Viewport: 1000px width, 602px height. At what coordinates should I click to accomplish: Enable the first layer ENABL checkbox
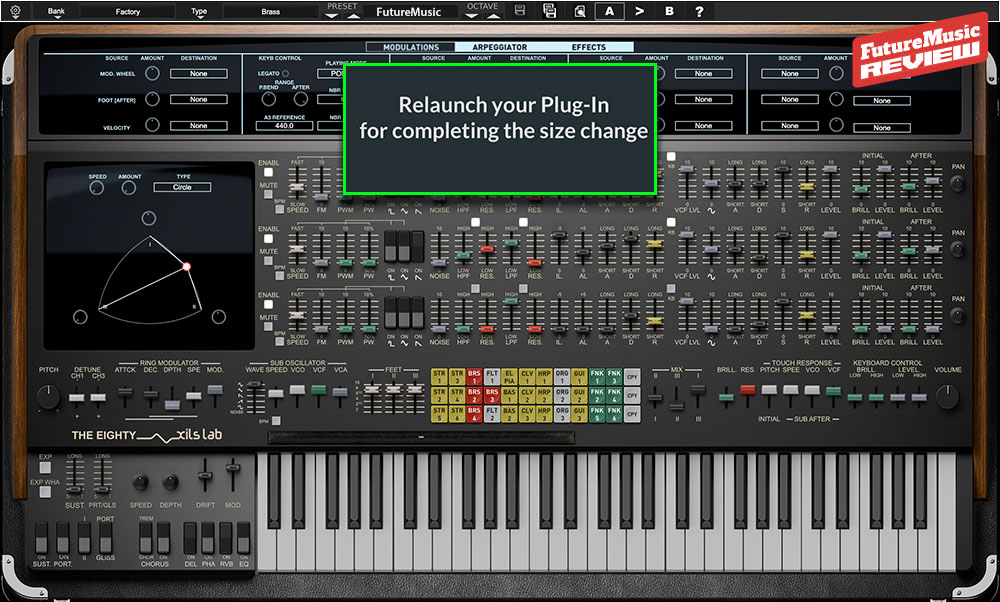coord(268,173)
